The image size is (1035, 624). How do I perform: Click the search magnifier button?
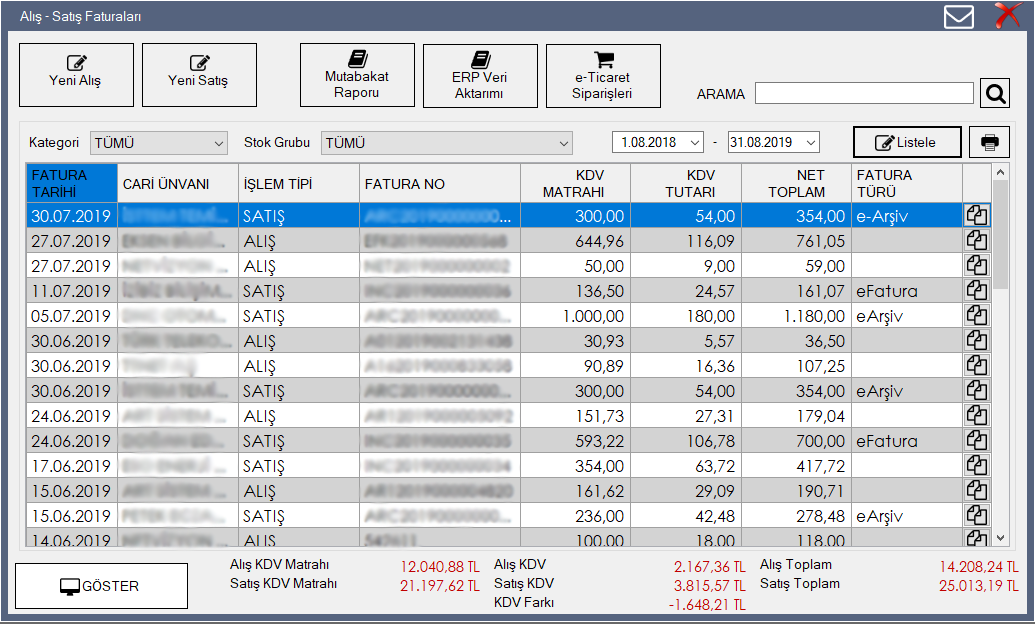pyautogui.click(x=995, y=93)
